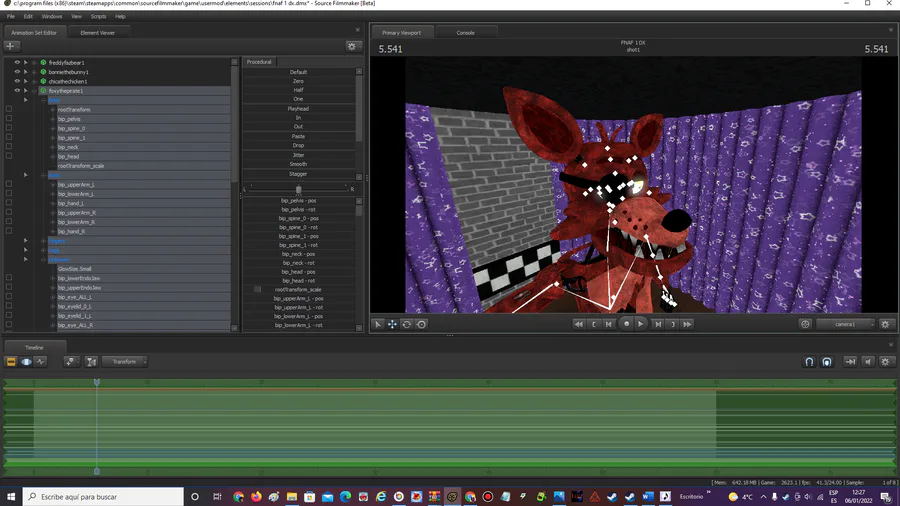
Task: Step forward one frame
Action: 658,324
